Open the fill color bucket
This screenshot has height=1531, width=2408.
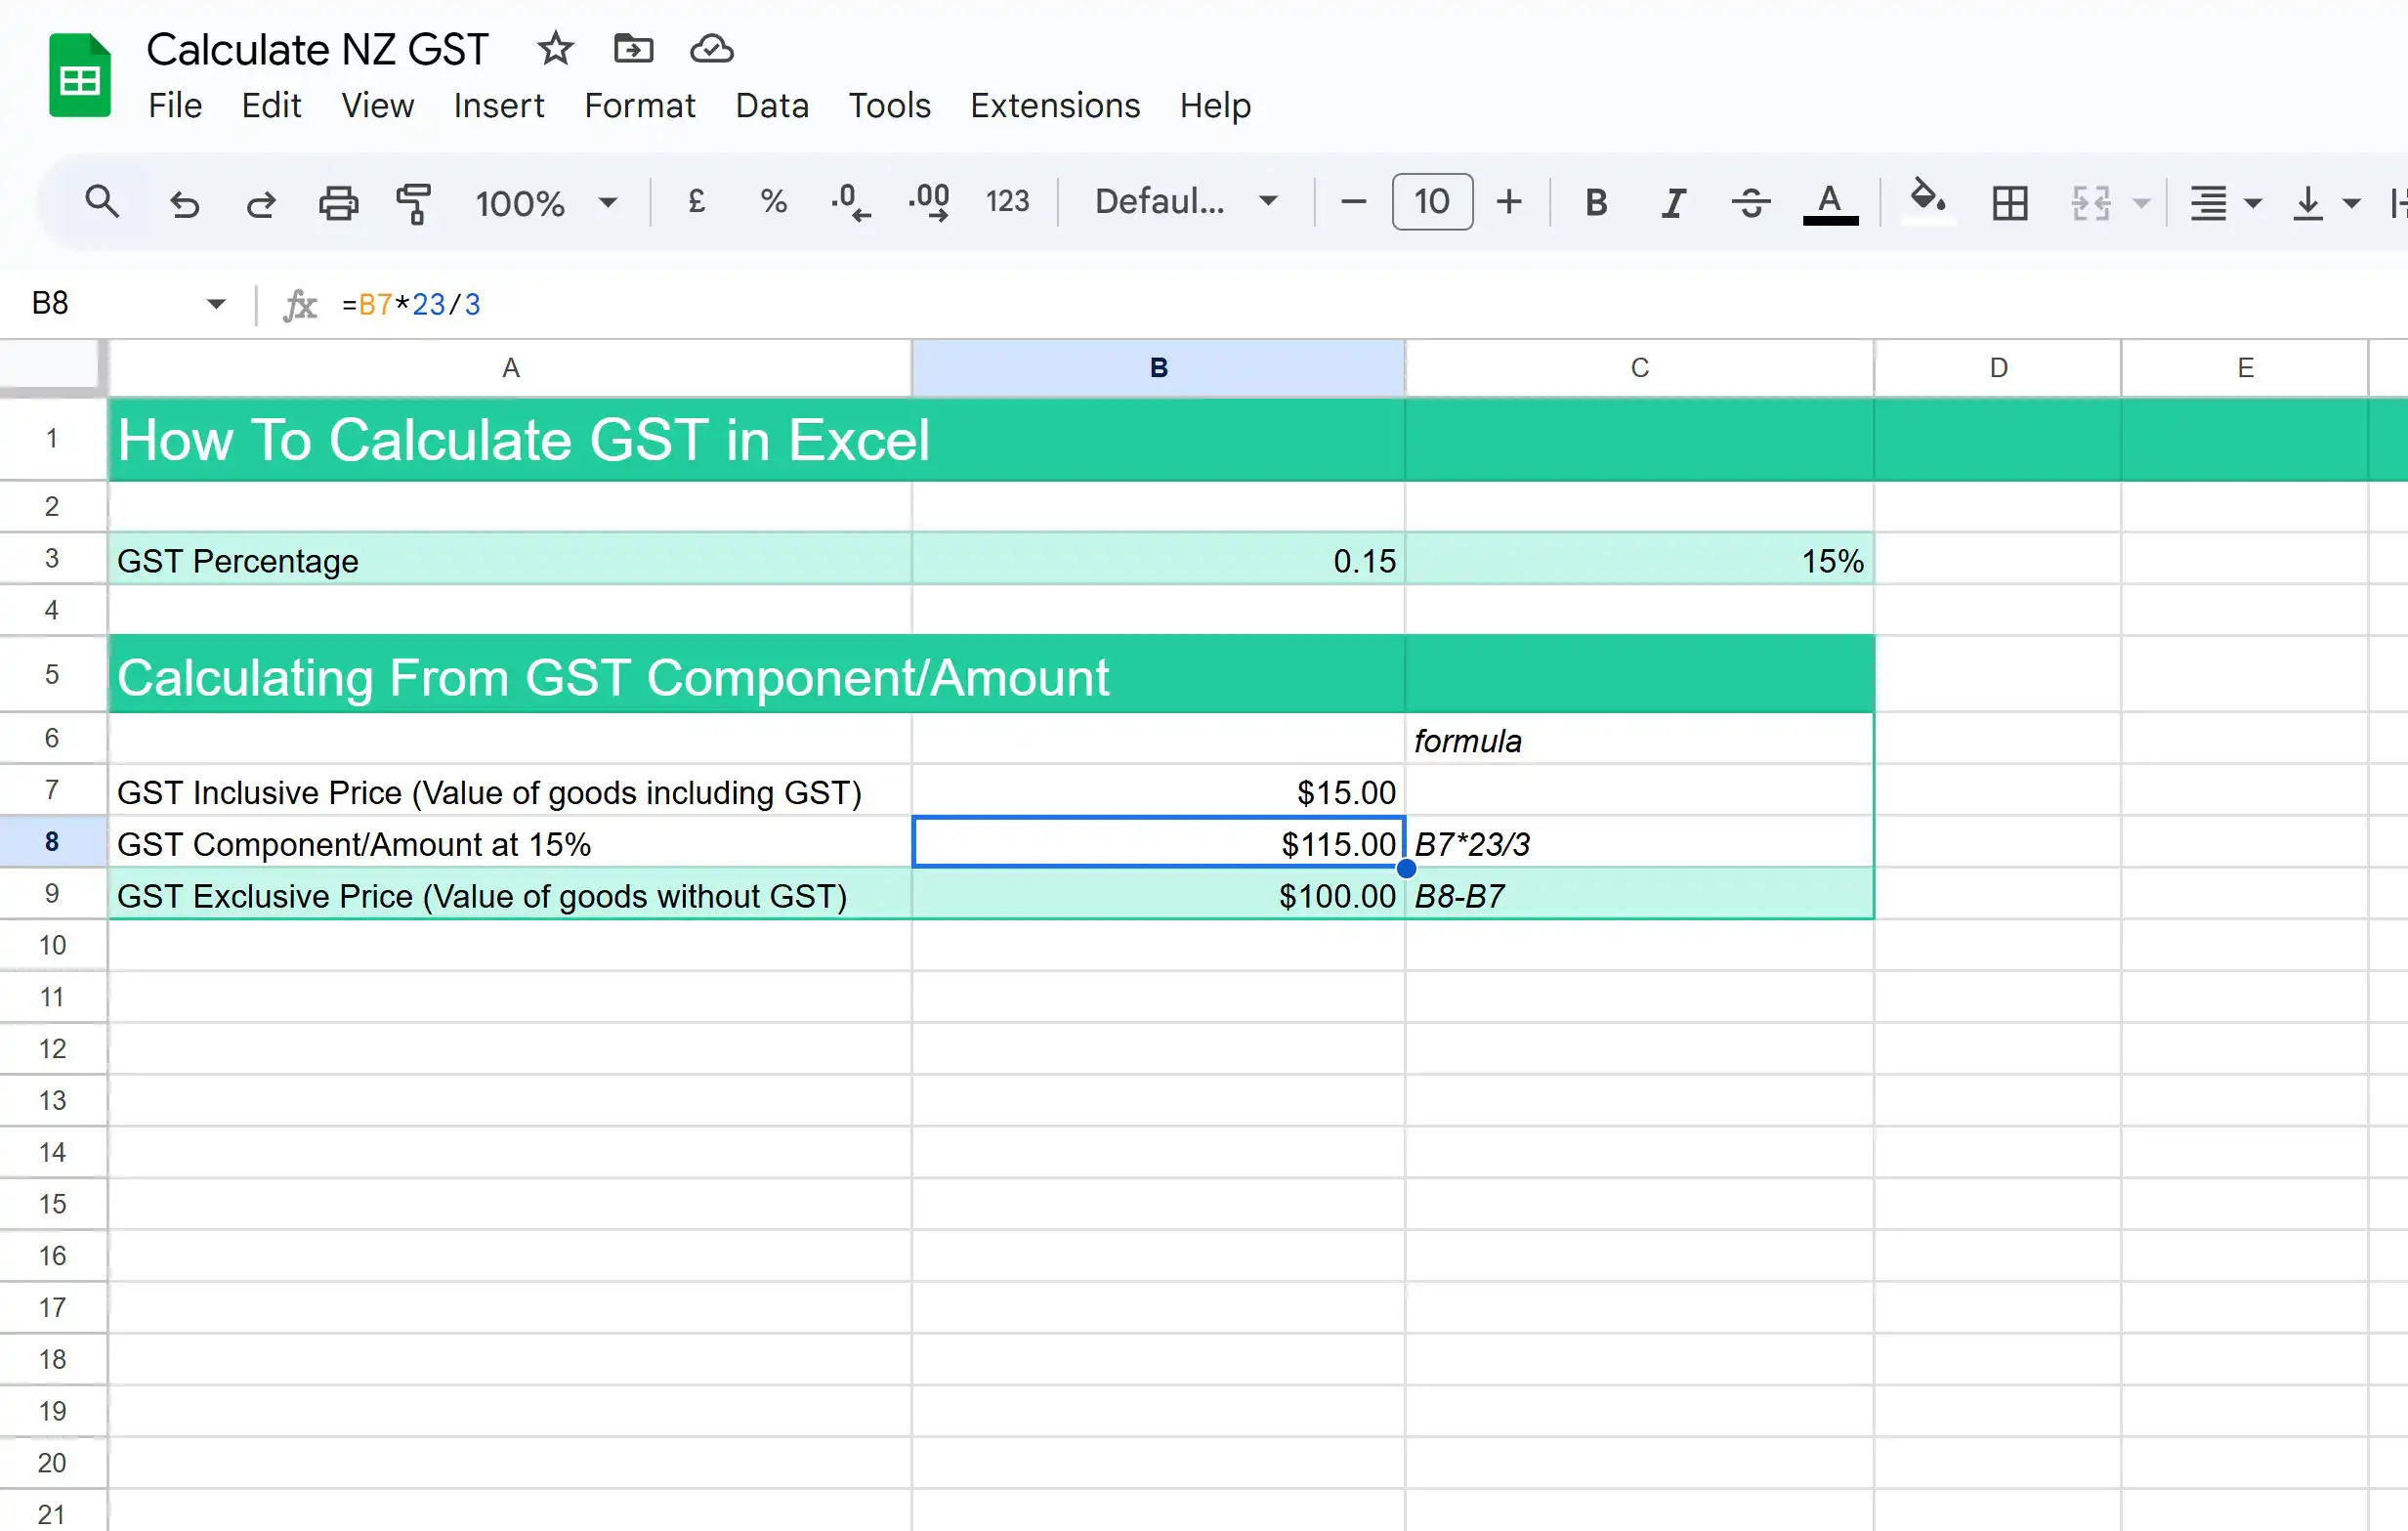[1927, 201]
